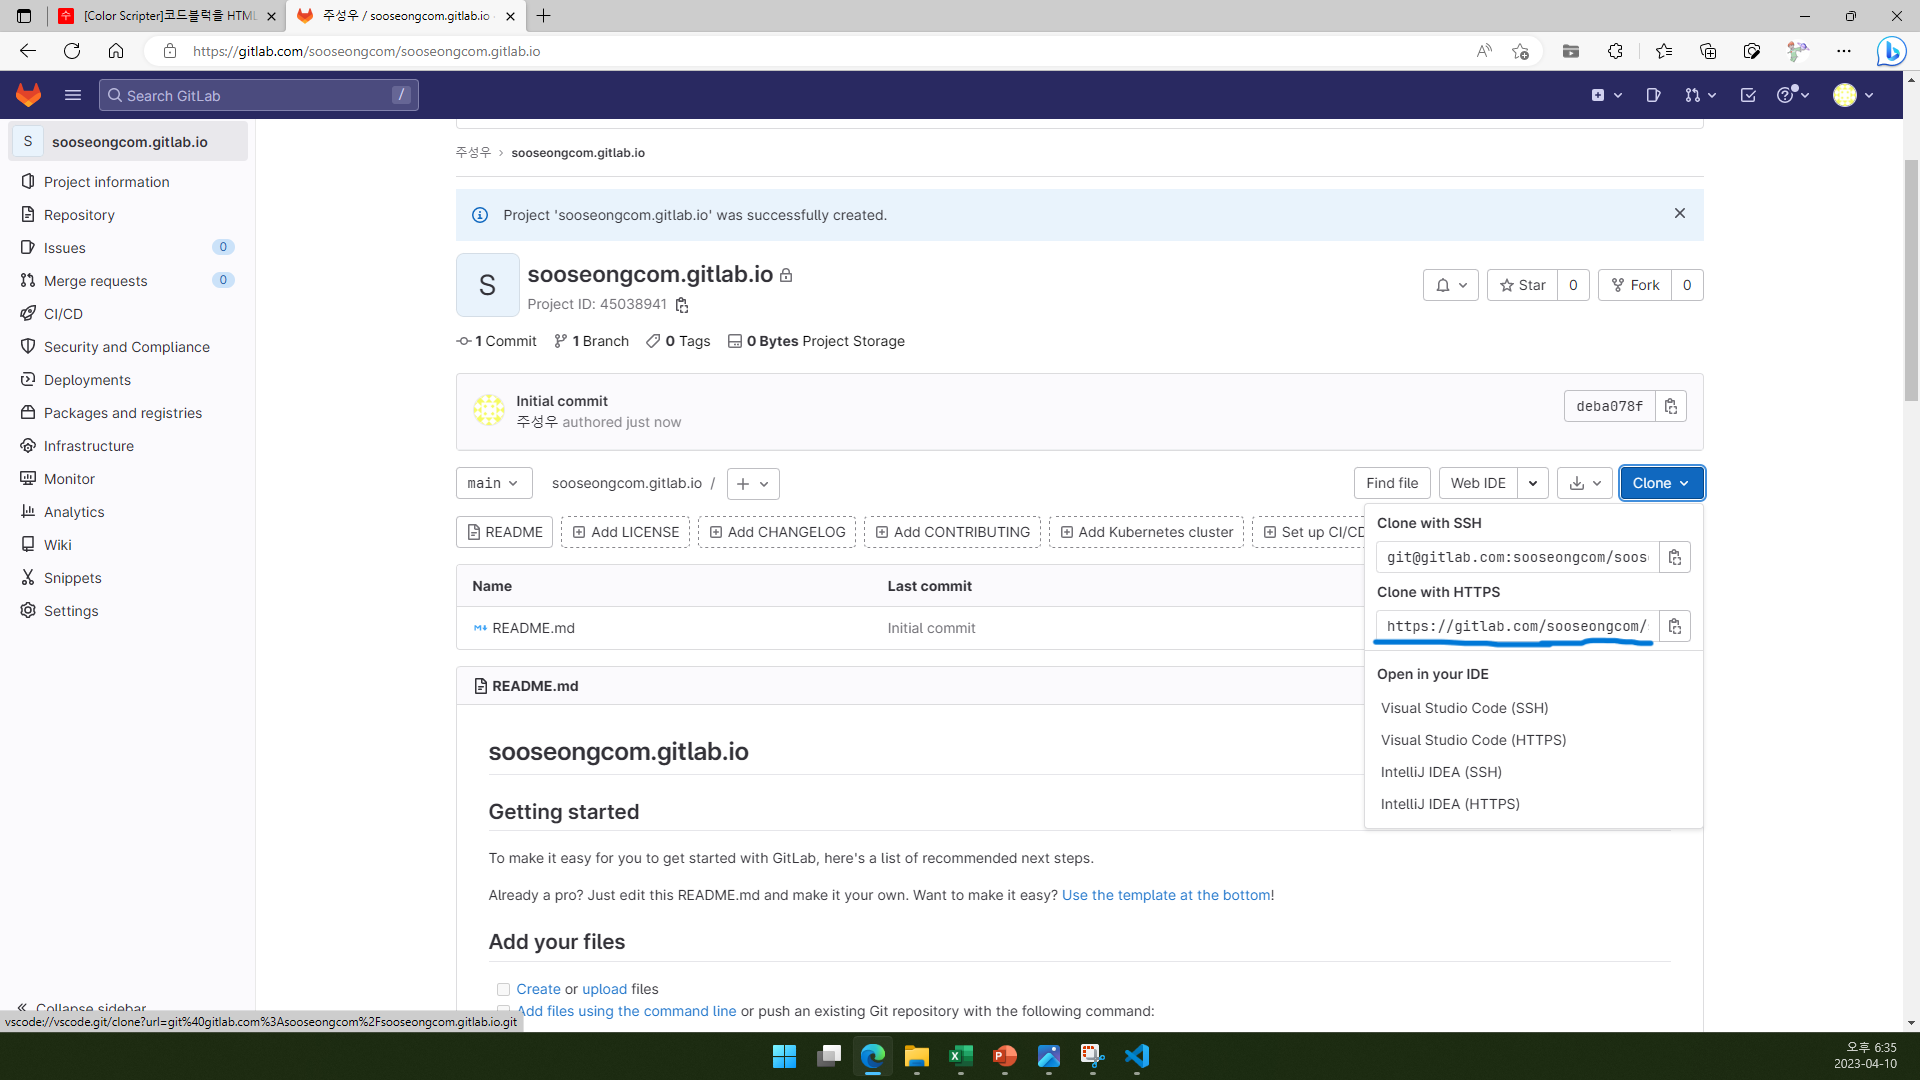Click the Windows Start button
The width and height of the screenshot is (1920, 1080).
[x=785, y=1056]
